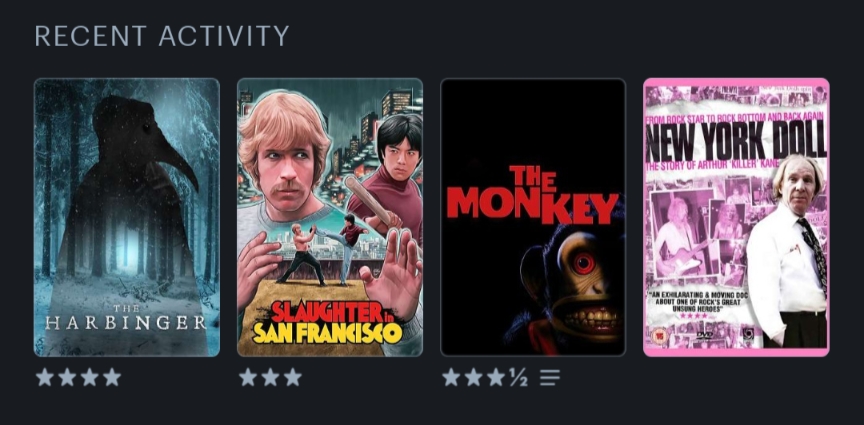Select second star under Slaughter in San Francisco
This screenshot has height=425, width=864.
[271, 377]
